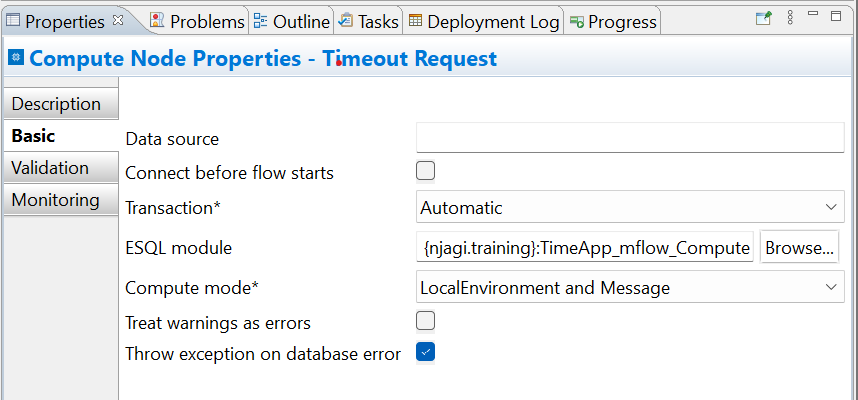Close the Properties tab with its X
This screenshot has height=400, width=858.
tap(118, 20)
